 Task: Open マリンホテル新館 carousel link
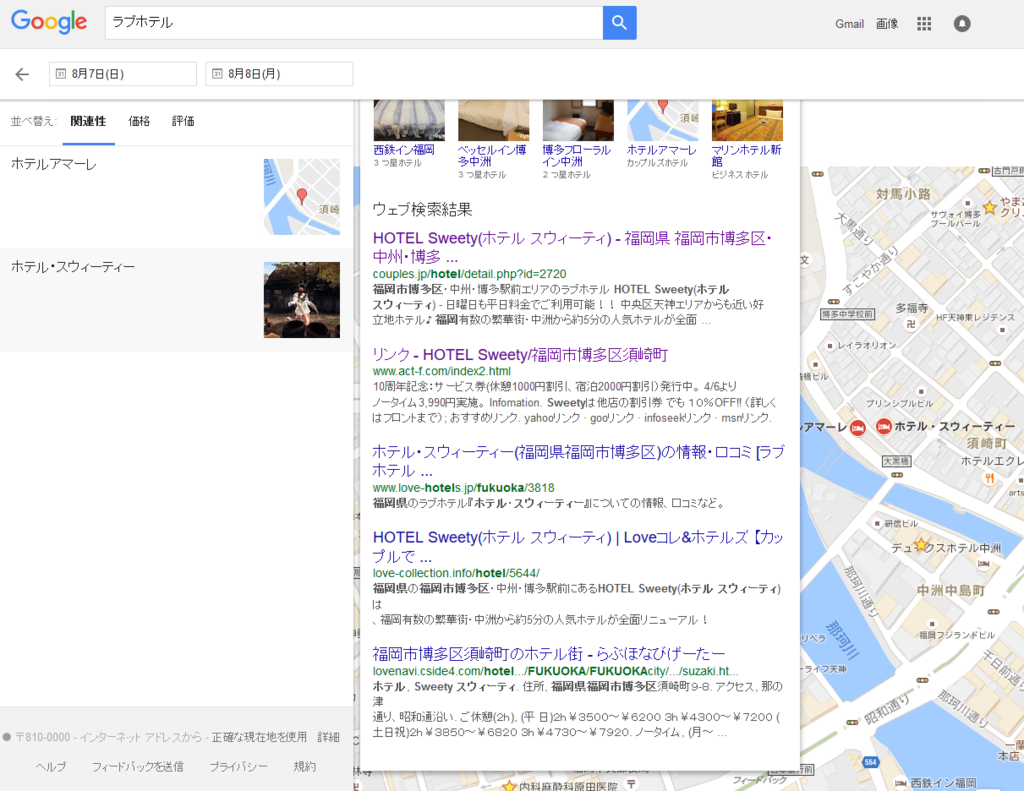tap(746, 155)
